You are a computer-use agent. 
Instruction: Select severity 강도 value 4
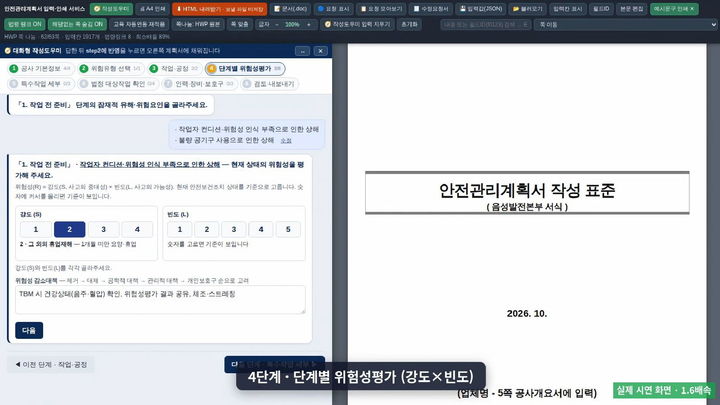pyautogui.click(x=137, y=229)
